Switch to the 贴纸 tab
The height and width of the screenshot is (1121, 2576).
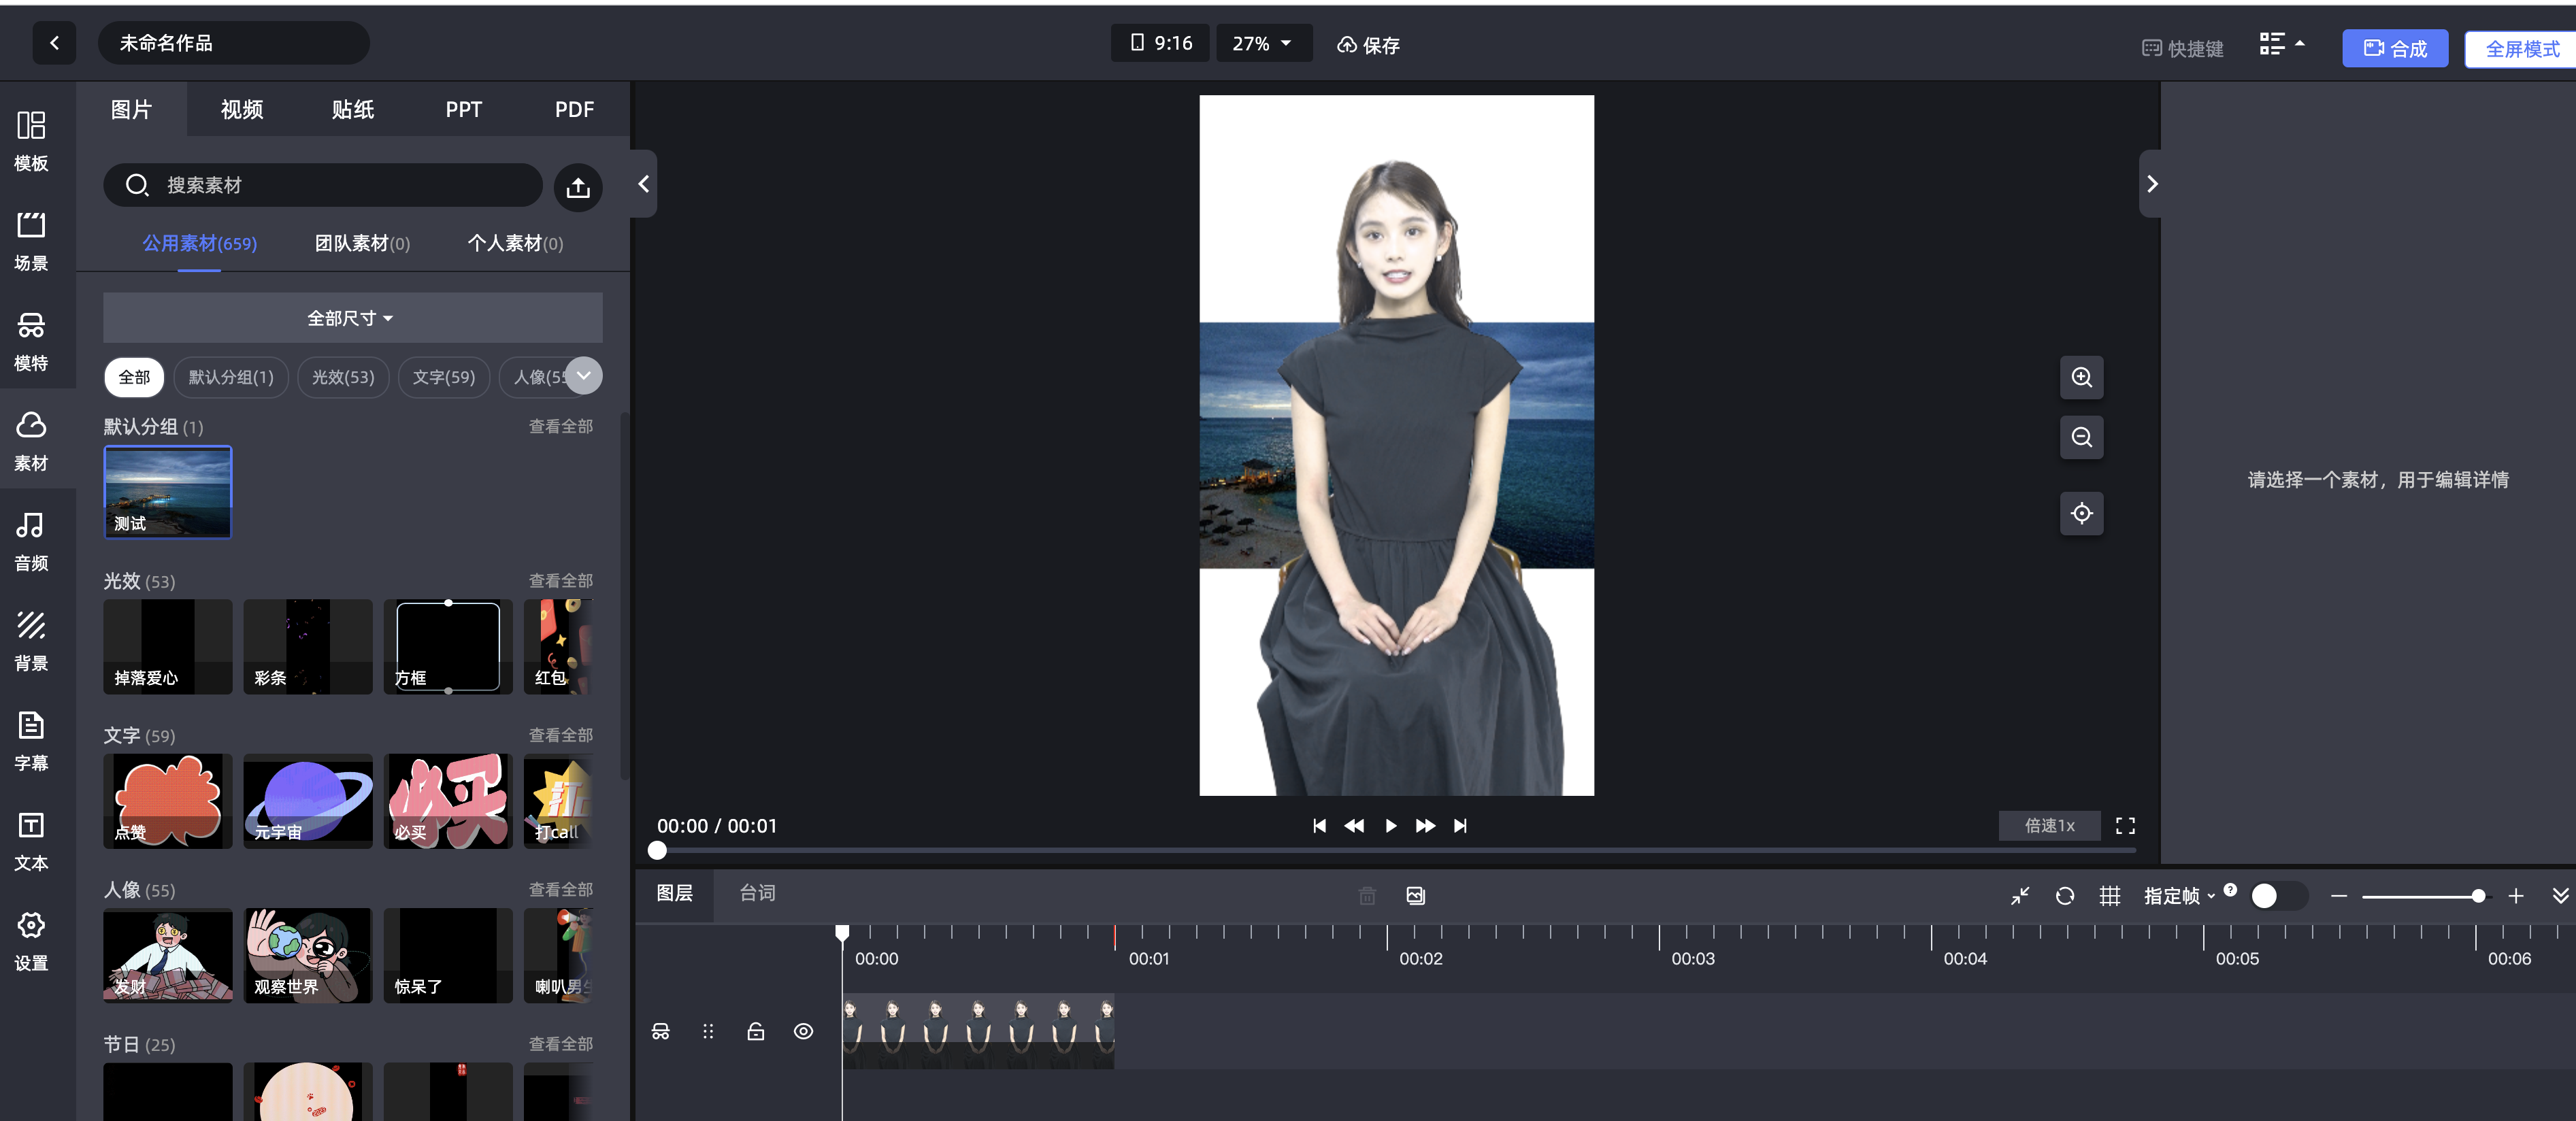(353, 109)
